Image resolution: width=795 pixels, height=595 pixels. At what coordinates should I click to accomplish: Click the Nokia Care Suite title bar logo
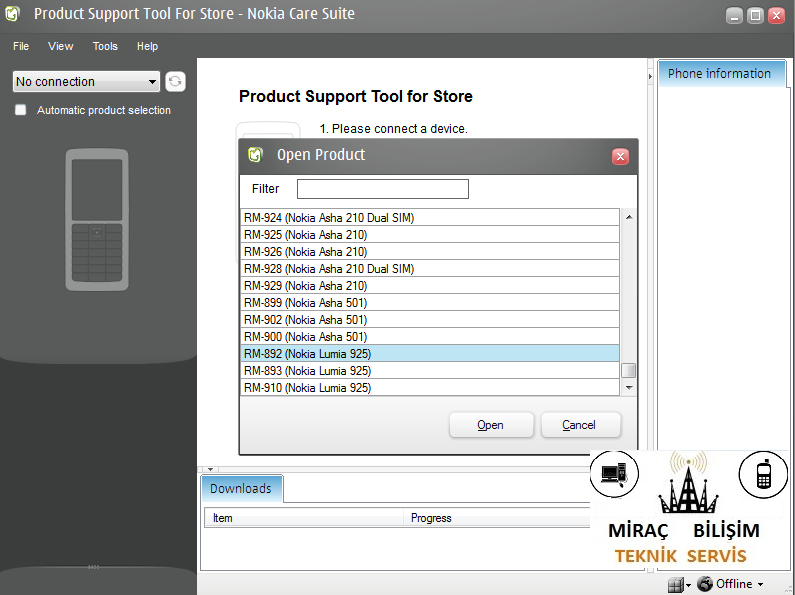13,14
